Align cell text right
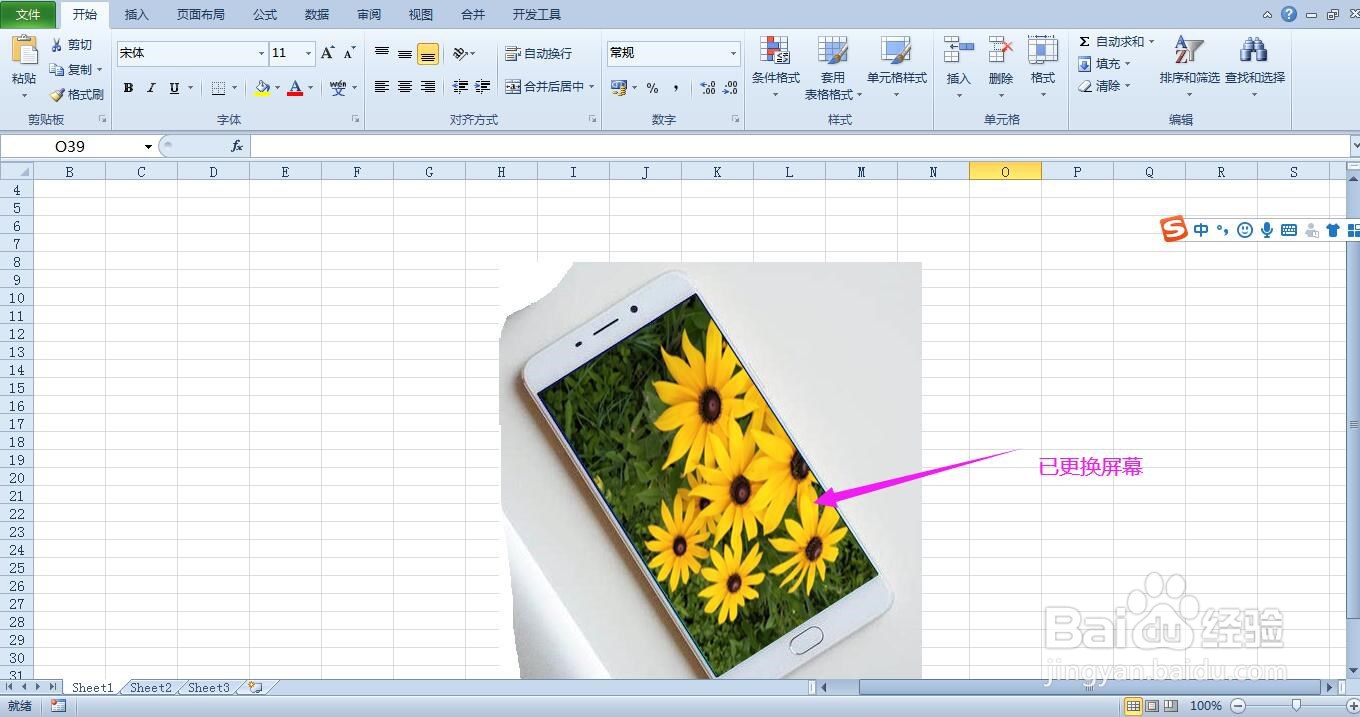Image resolution: width=1360 pixels, height=717 pixels. click(x=428, y=87)
